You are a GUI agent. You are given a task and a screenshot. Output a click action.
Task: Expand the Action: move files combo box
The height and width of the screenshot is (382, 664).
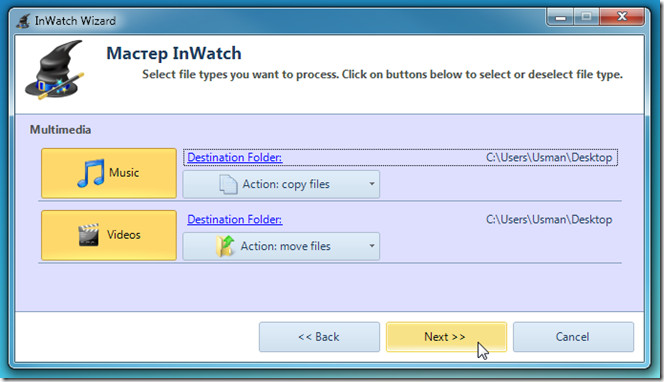(281, 246)
